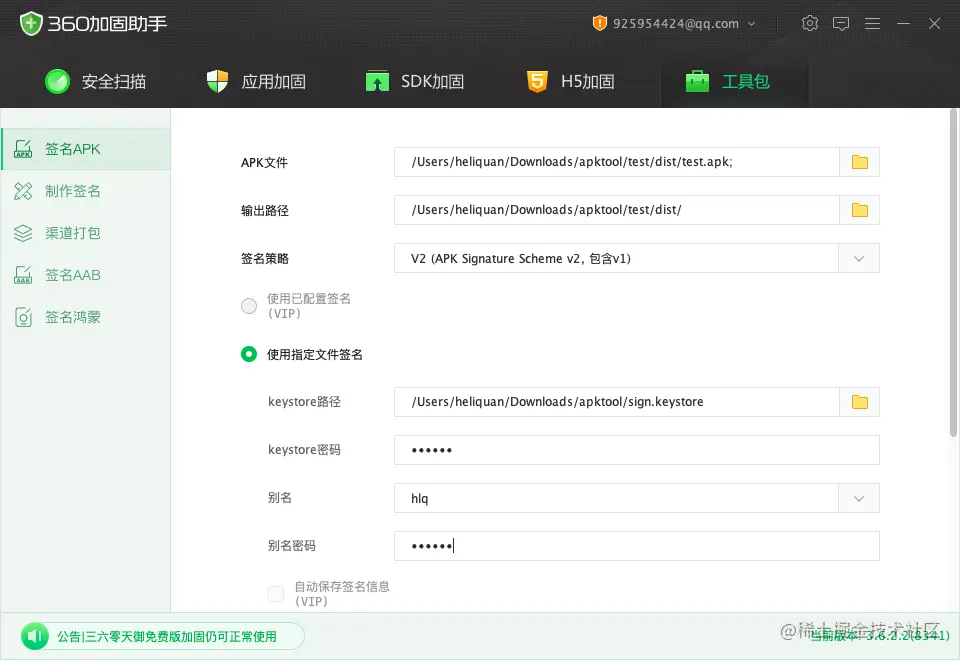
Task: Open the hamburger main menu icon
Action: (x=872, y=23)
